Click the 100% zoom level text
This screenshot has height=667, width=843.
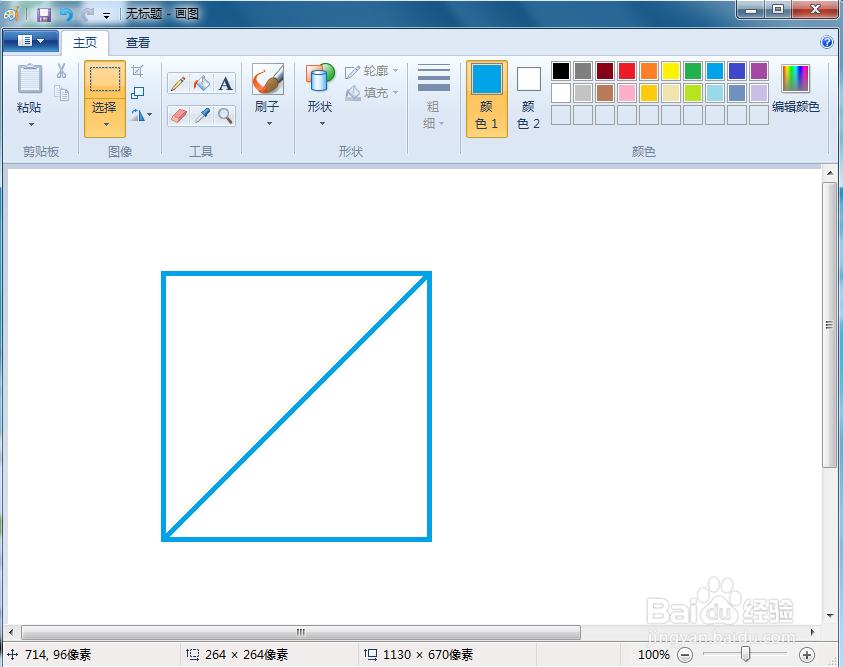point(654,655)
